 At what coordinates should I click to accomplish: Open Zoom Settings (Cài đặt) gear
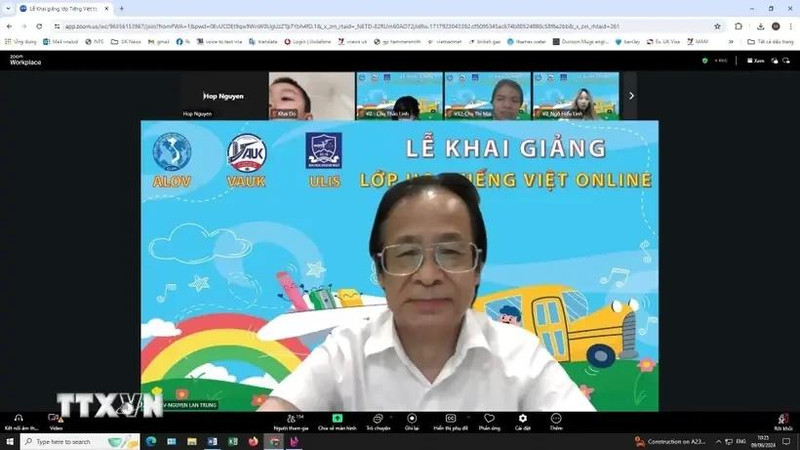(x=522, y=422)
